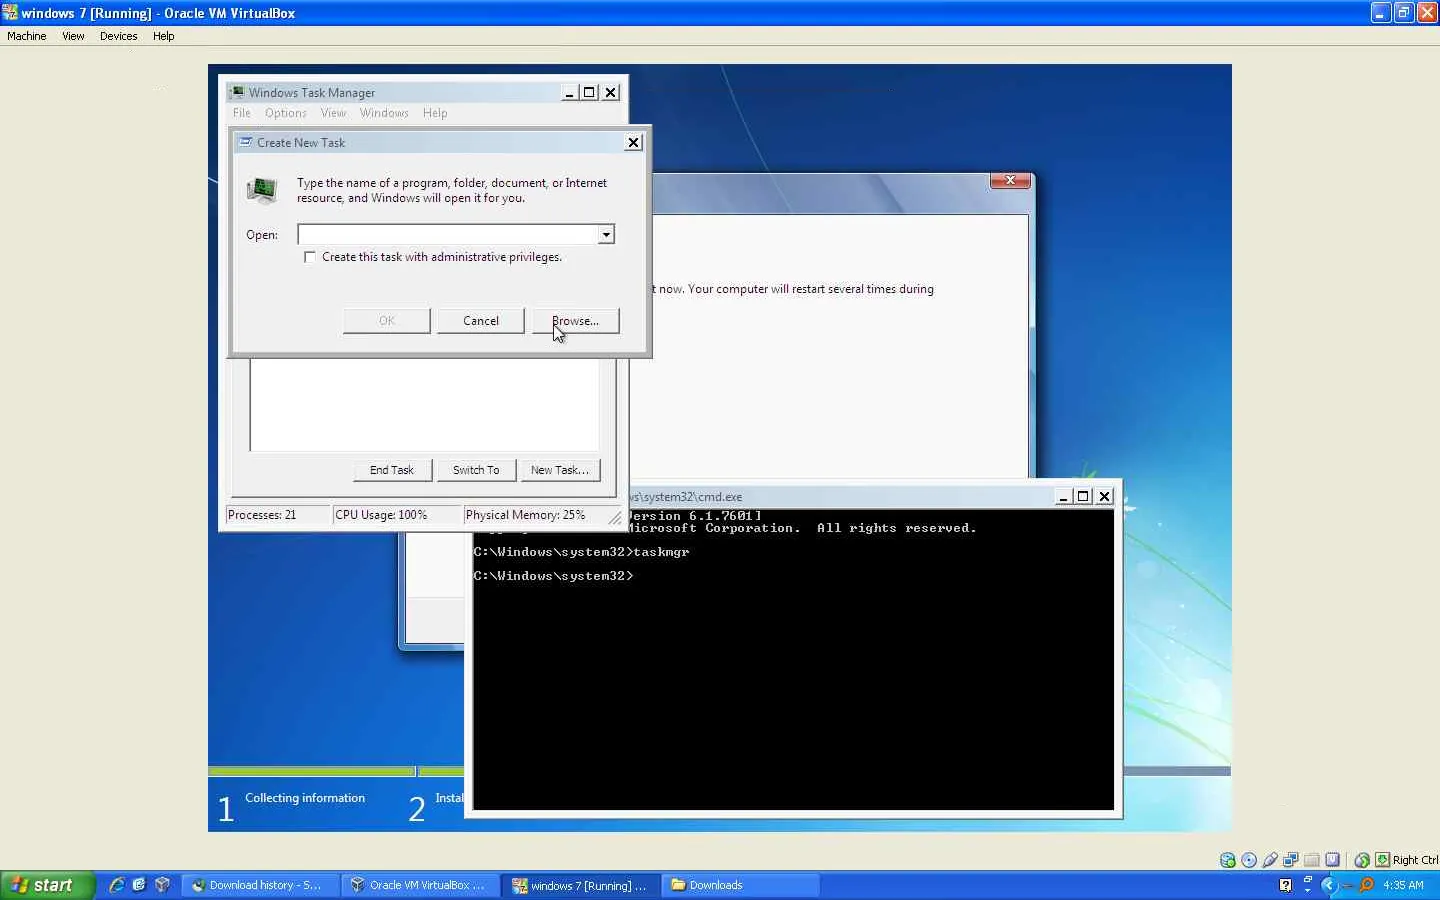Switch to the Download history taskbar button
The width and height of the screenshot is (1440, 900).
pos(259,885)
